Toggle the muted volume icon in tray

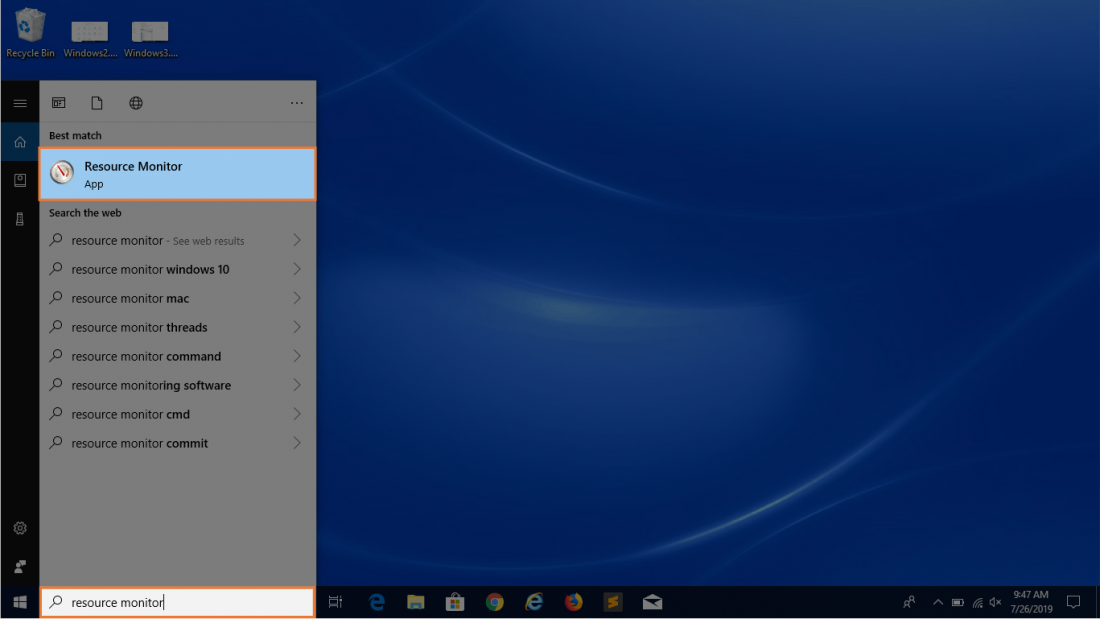coord(995,602)
